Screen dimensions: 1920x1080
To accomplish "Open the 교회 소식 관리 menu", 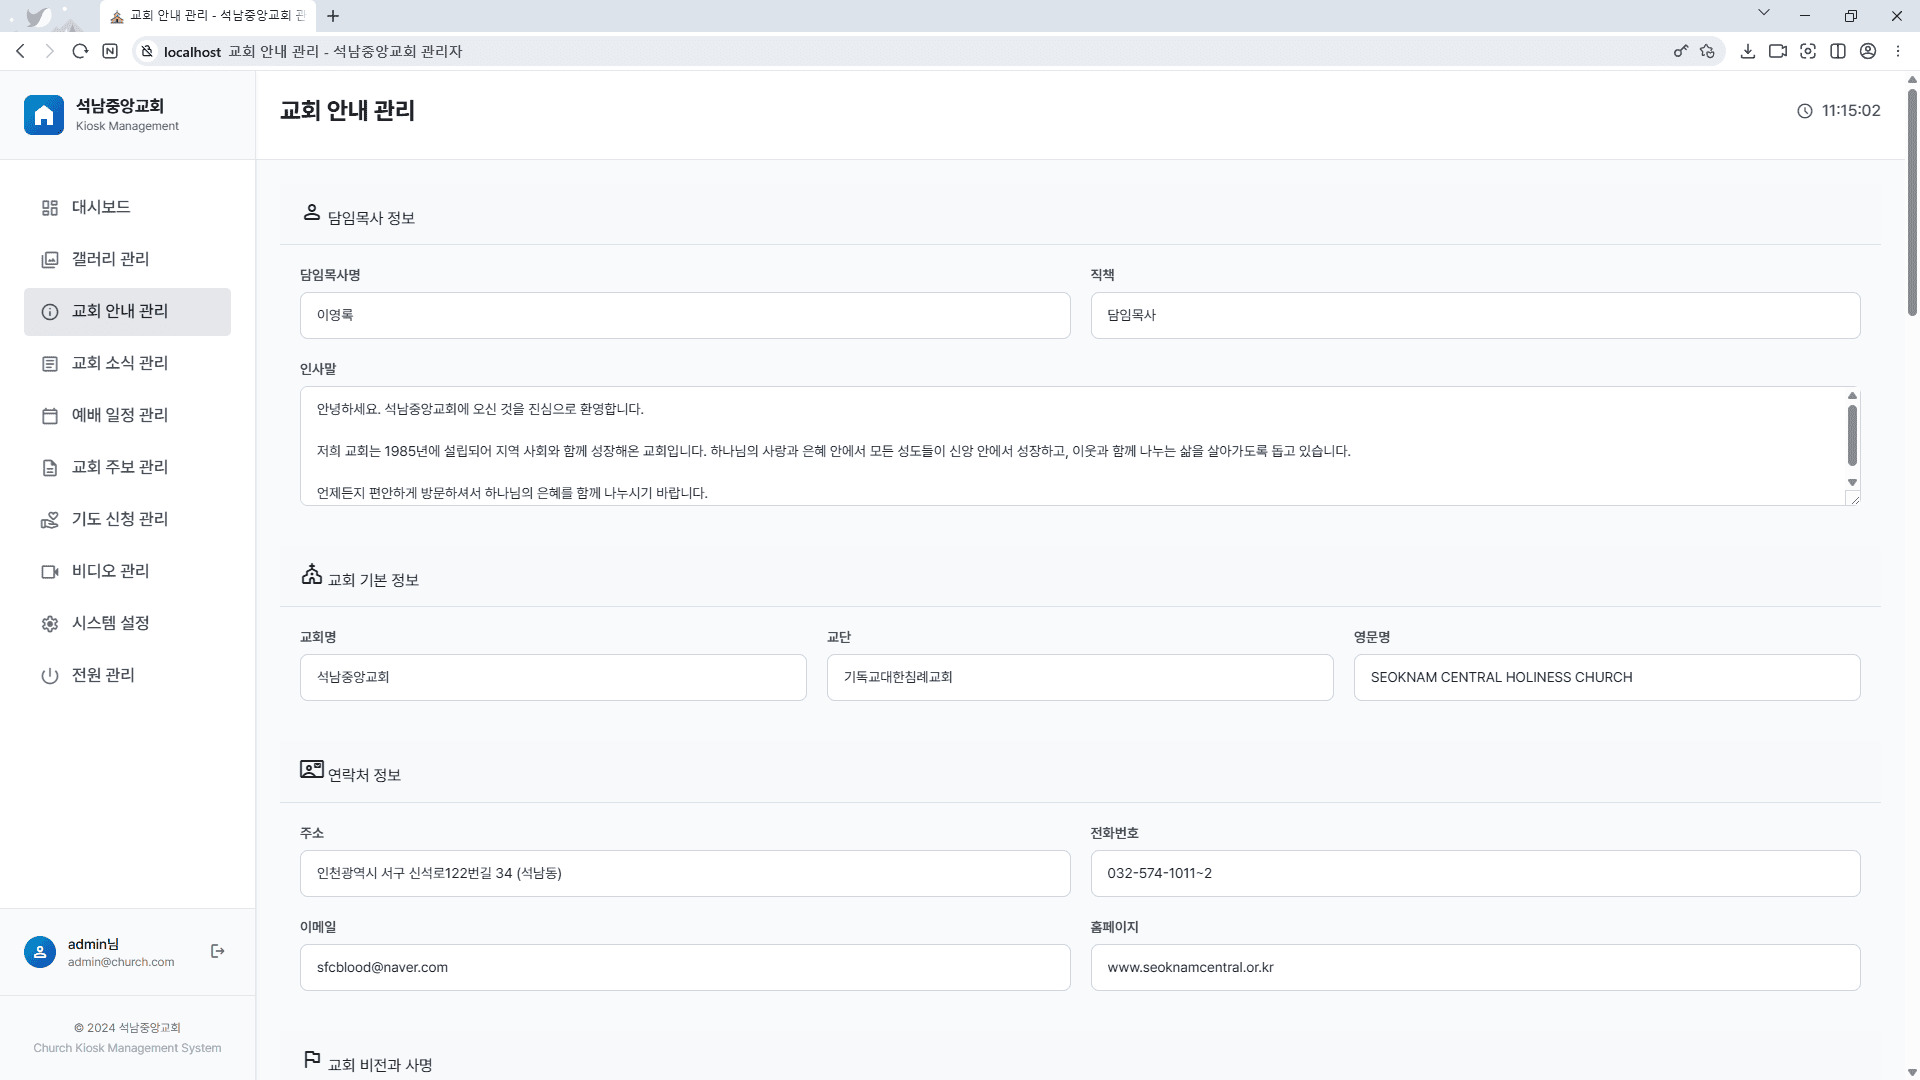I will click(119, 363).
